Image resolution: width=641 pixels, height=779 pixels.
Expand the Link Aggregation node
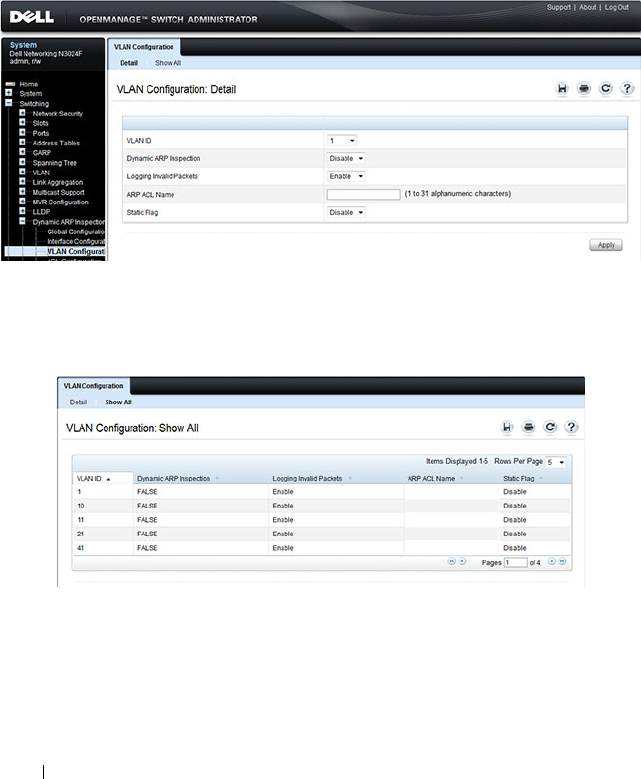pos(22,182)
